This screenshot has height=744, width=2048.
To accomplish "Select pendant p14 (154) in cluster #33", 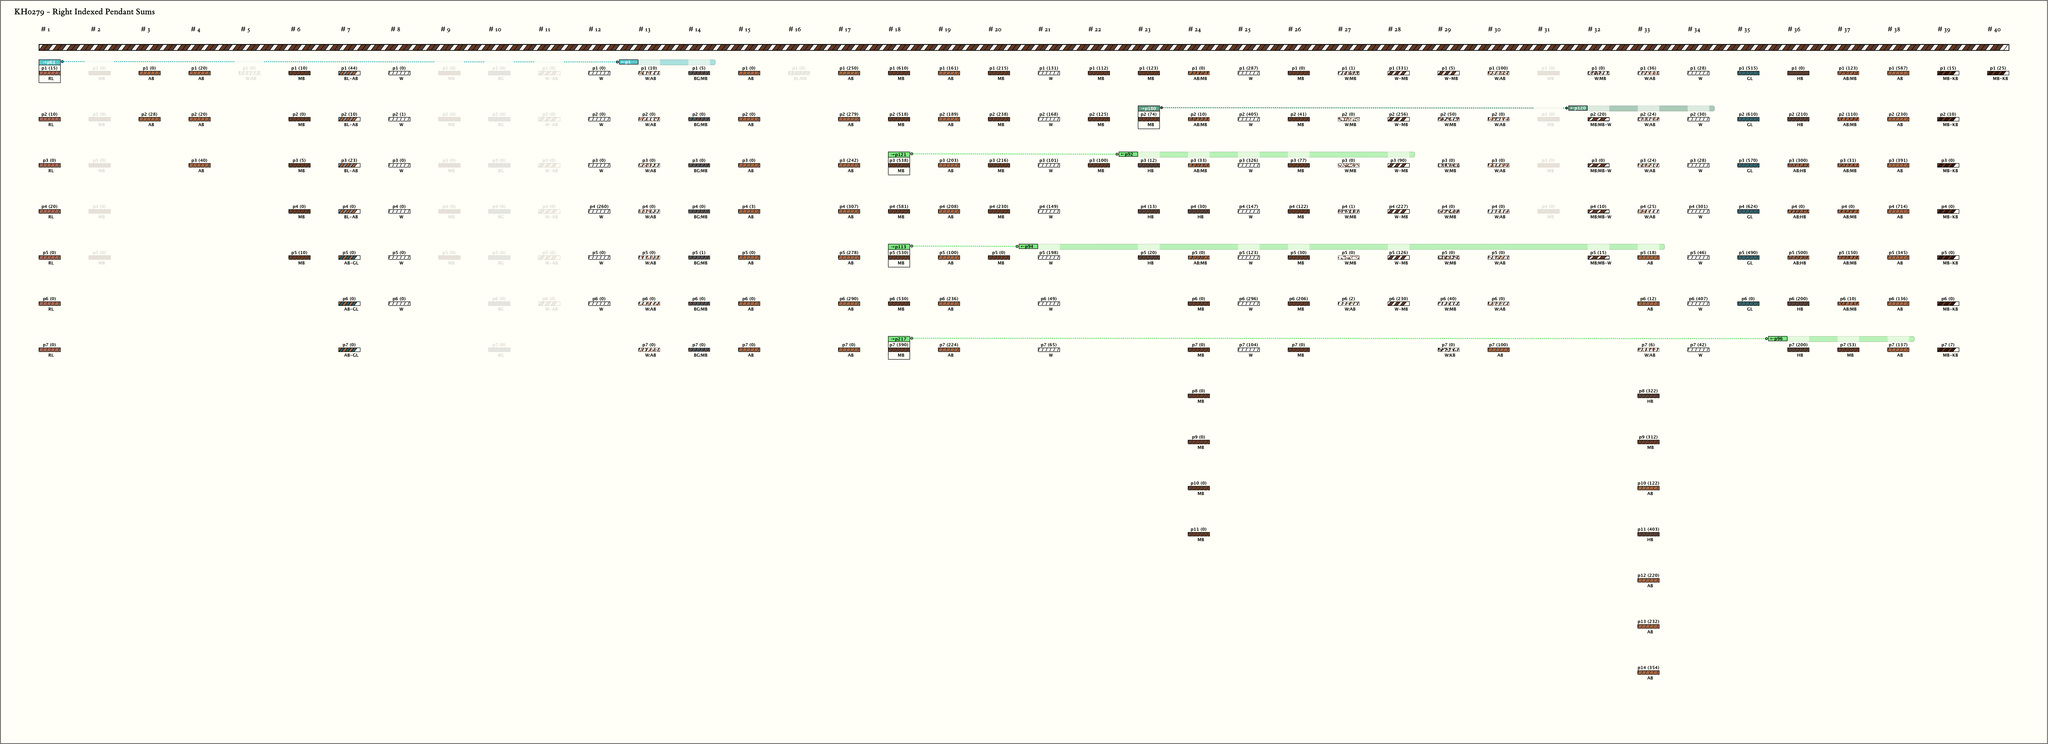I will (1648, 673).
